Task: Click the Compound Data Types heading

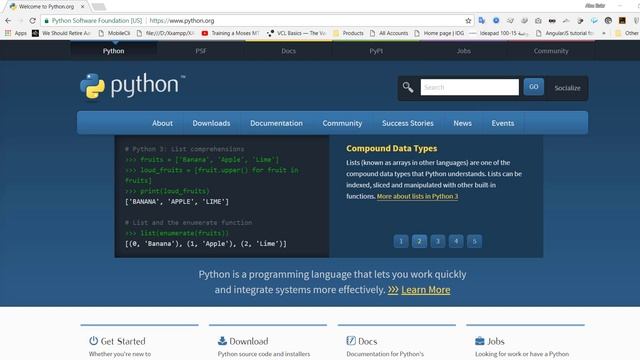Action: [x=391, y=148]
